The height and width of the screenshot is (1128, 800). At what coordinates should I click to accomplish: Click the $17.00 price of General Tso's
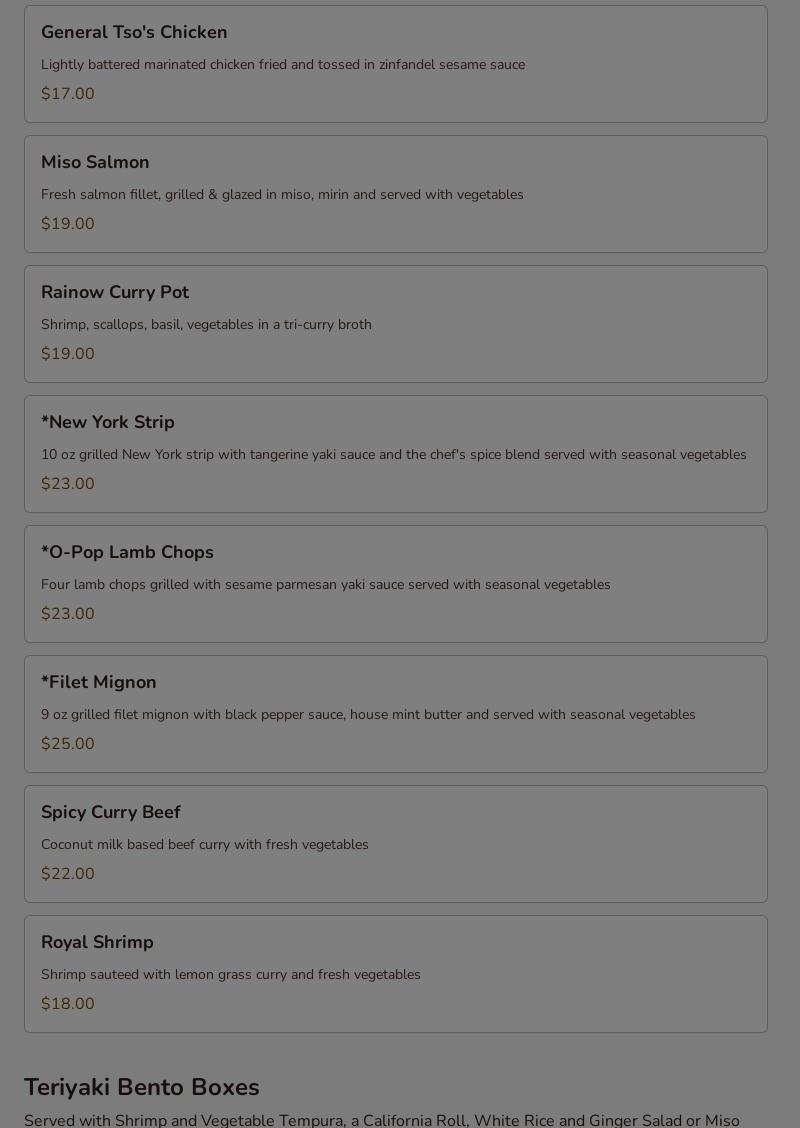click(x=68, y=94)
